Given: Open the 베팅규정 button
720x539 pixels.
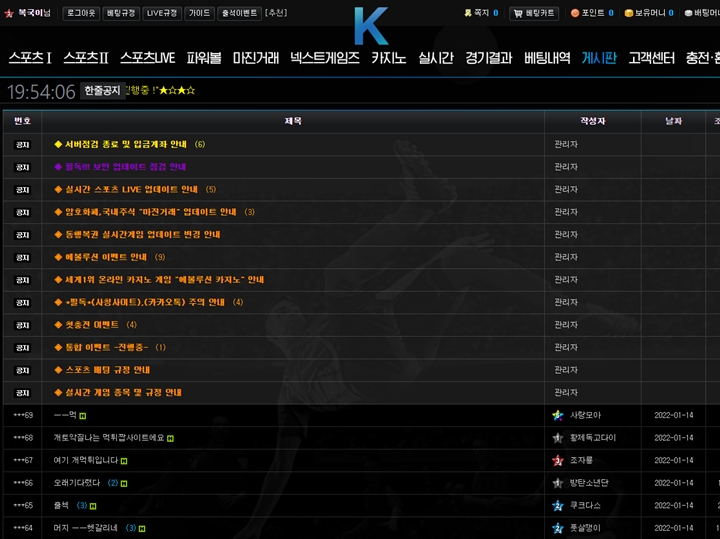Looking at the screenshot, I should click(x=121, y=13).
